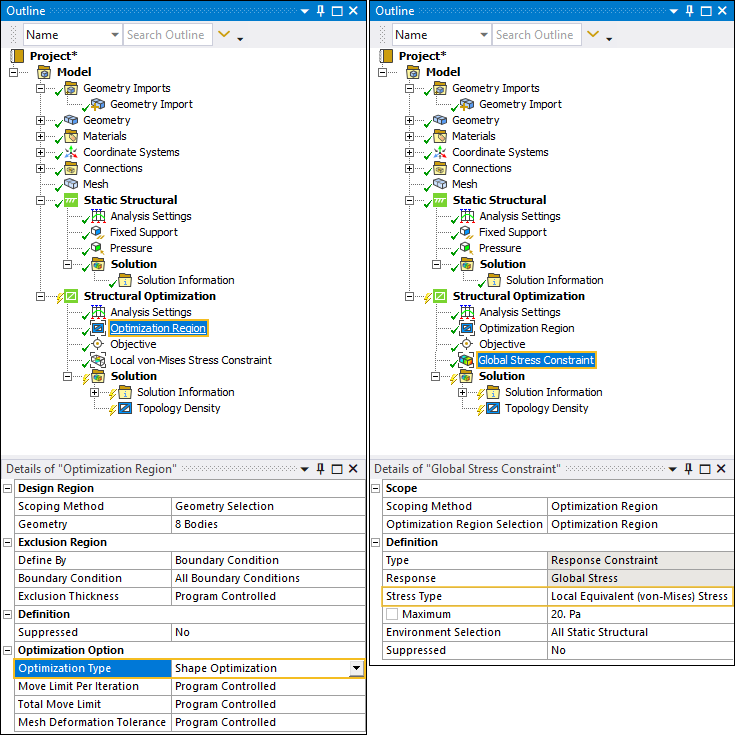Pin the Details of Global Stress Constraint panel

click(689, 469)
